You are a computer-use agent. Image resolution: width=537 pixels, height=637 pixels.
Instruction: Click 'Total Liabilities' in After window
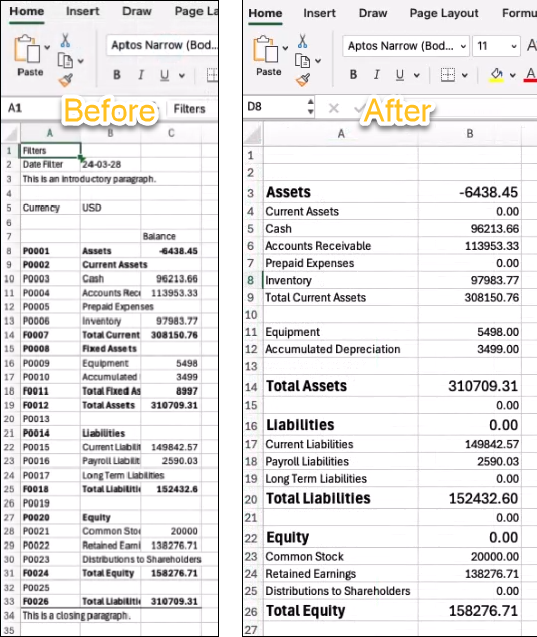(x=340, y=498)
